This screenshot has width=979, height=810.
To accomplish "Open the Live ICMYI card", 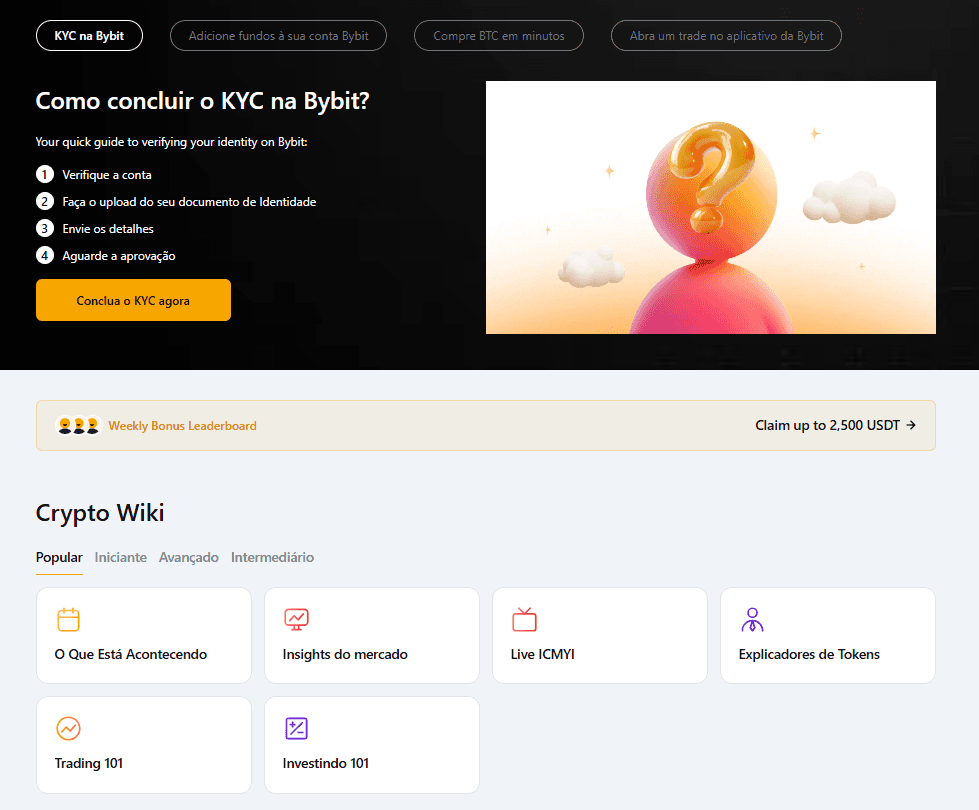I will pos(600,635).
